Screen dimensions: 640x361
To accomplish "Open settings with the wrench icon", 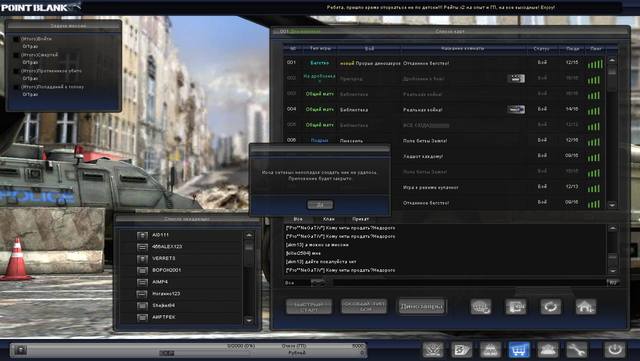I will pyautogui.click(x=576, y=350).
